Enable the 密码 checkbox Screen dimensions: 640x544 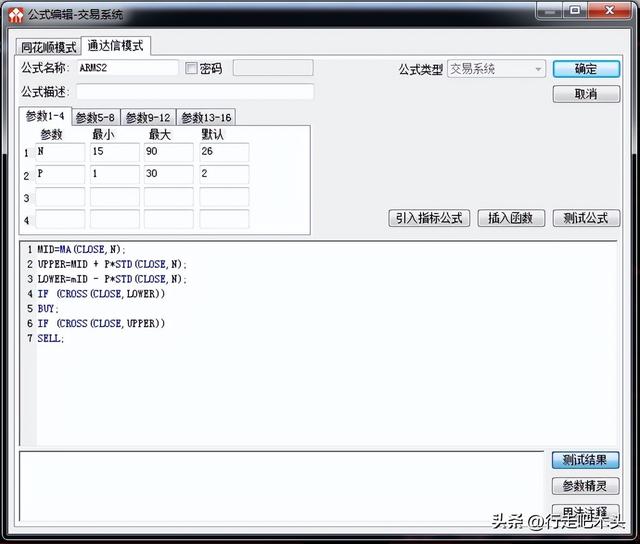(x=191, y=68)
